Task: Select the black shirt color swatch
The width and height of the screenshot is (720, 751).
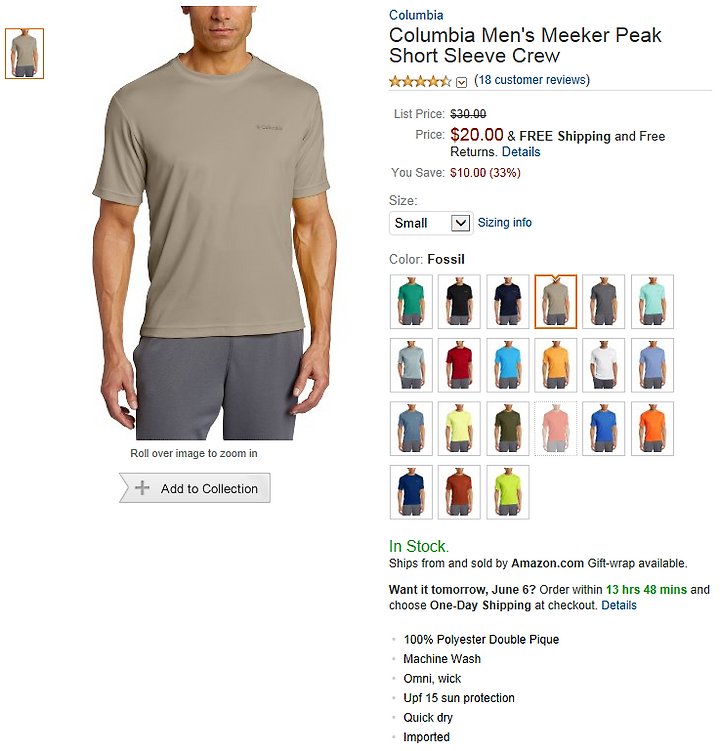Action: [459, 302]
